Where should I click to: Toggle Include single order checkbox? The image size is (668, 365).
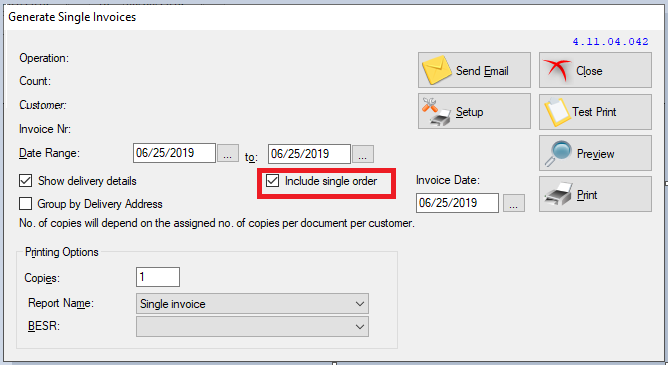coord(273,181)
